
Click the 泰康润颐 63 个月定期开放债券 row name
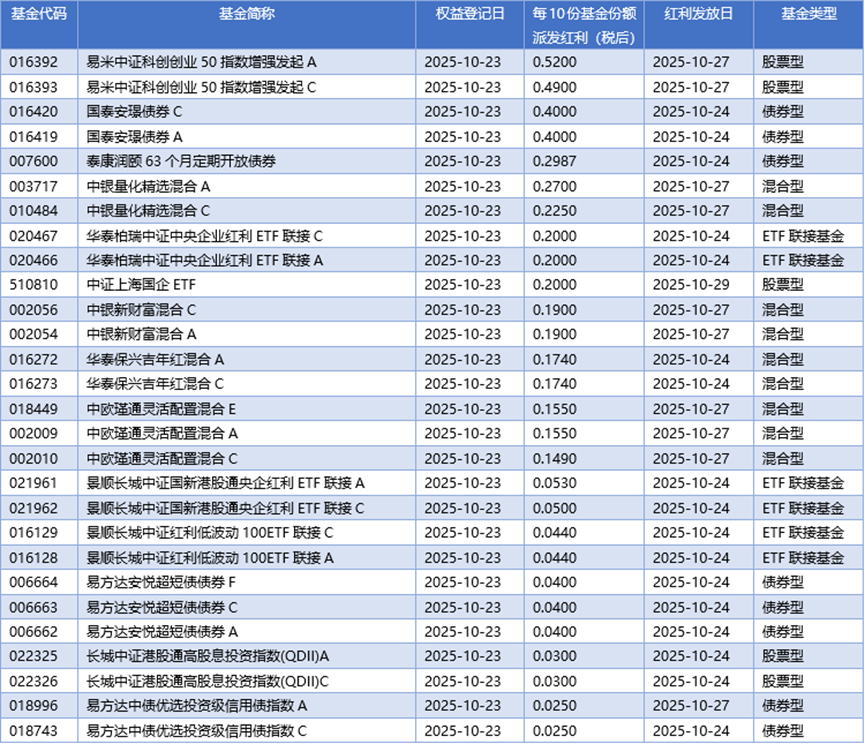coord(181,161)
